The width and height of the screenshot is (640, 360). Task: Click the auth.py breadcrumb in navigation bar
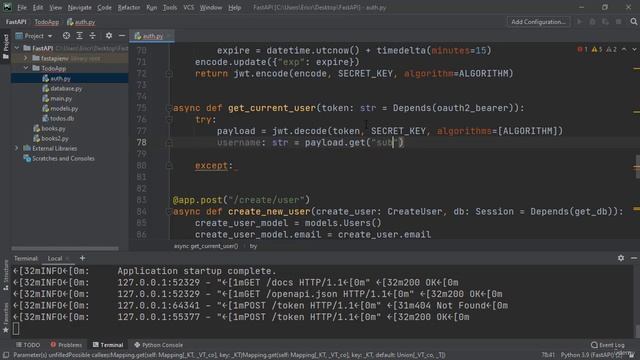point(81,22)
